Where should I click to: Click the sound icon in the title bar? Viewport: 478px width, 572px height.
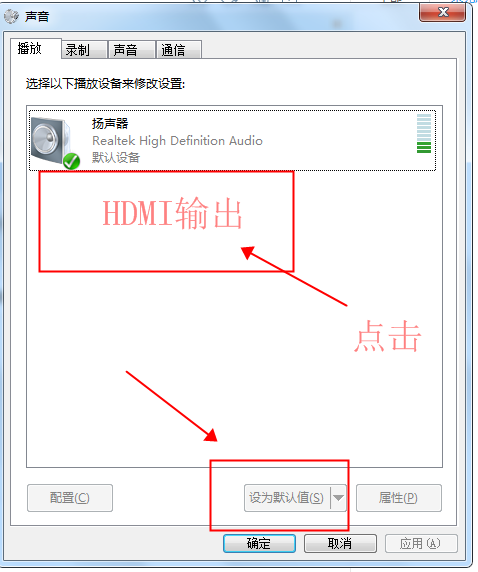coord(11,16)
